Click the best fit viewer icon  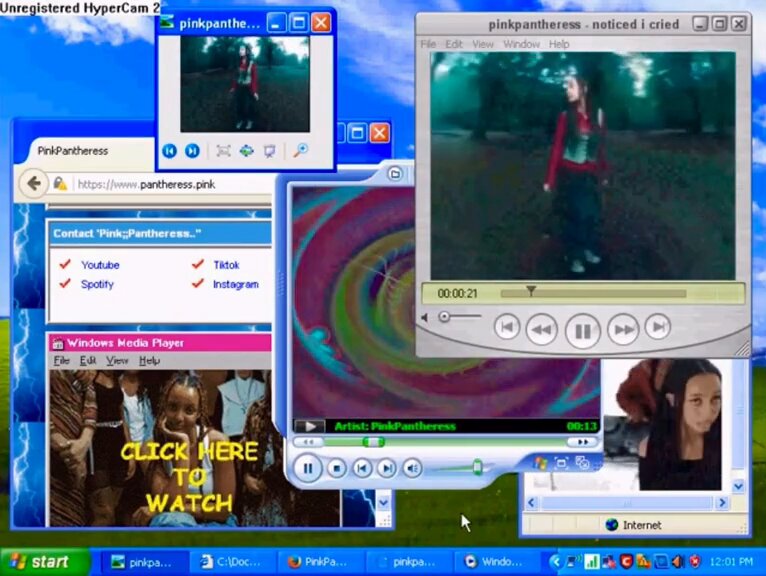[223, 151]
